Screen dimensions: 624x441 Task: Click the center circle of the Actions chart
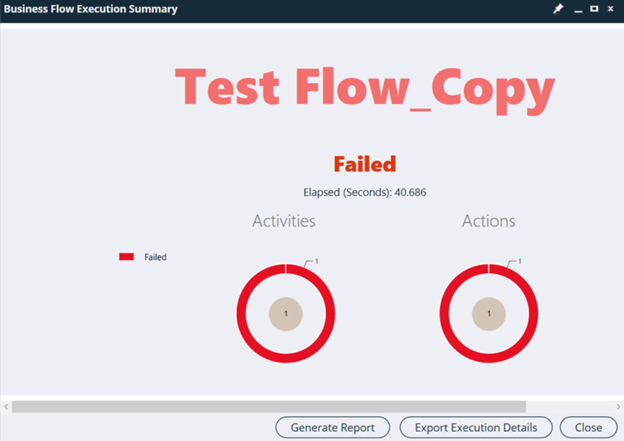pyautogui.click(x=489, y=313)
